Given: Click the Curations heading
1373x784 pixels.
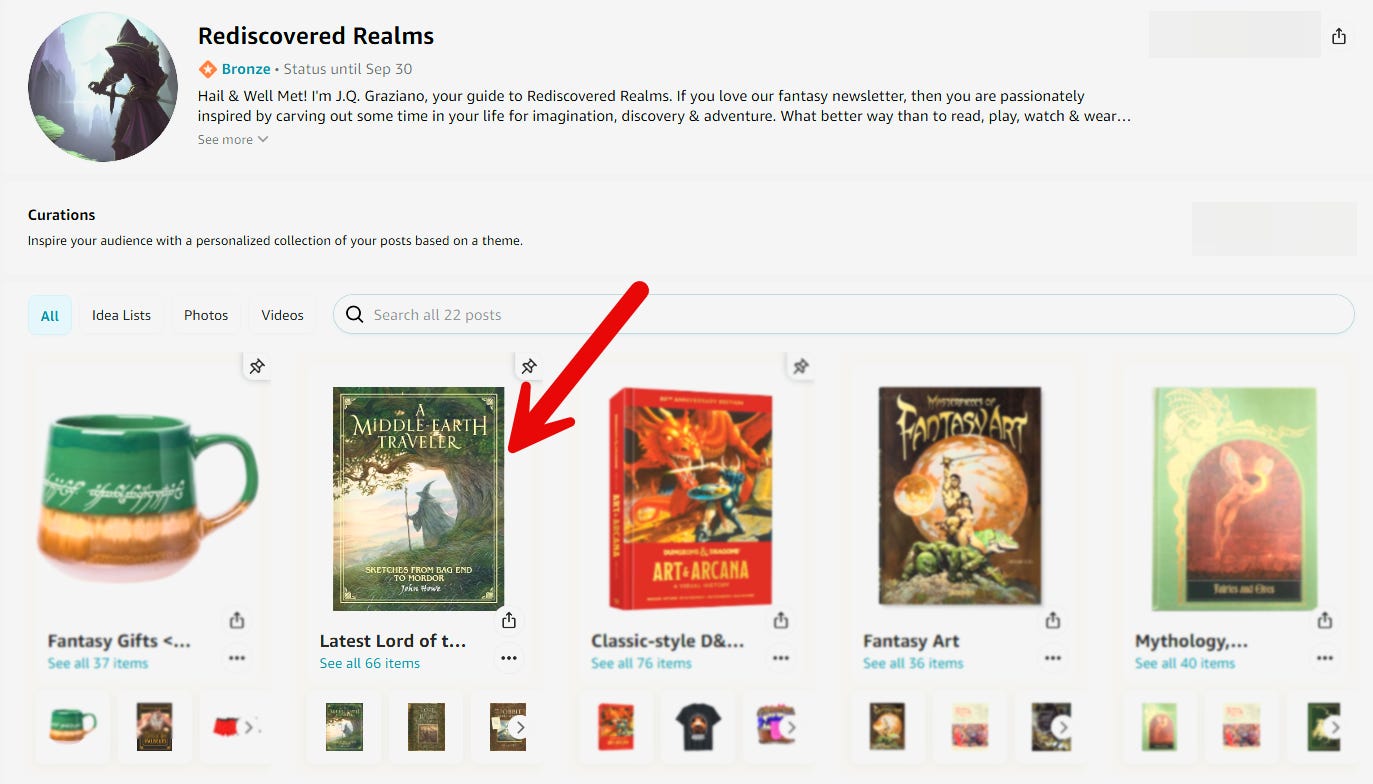Looking at the screenshot, I should 62,215.
